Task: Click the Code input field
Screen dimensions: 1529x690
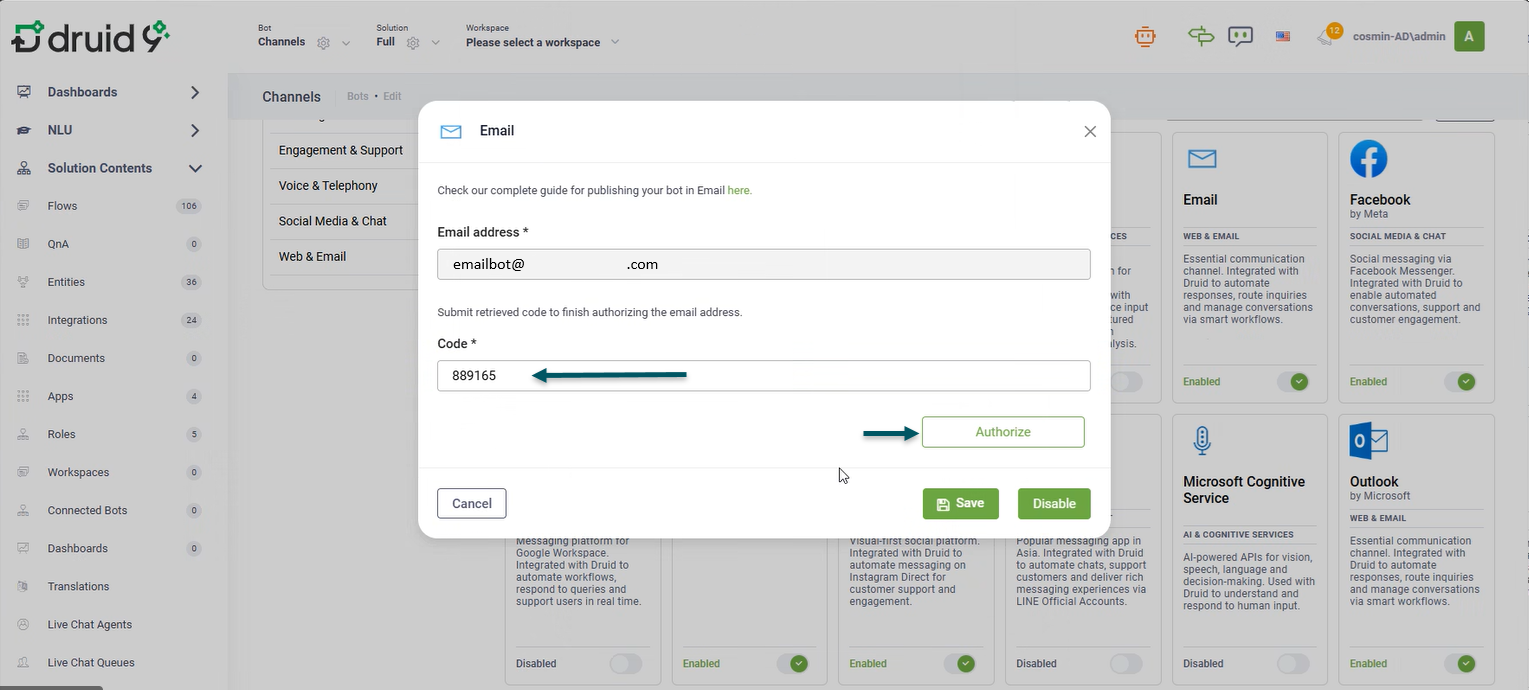Action: tap(763, 376)
